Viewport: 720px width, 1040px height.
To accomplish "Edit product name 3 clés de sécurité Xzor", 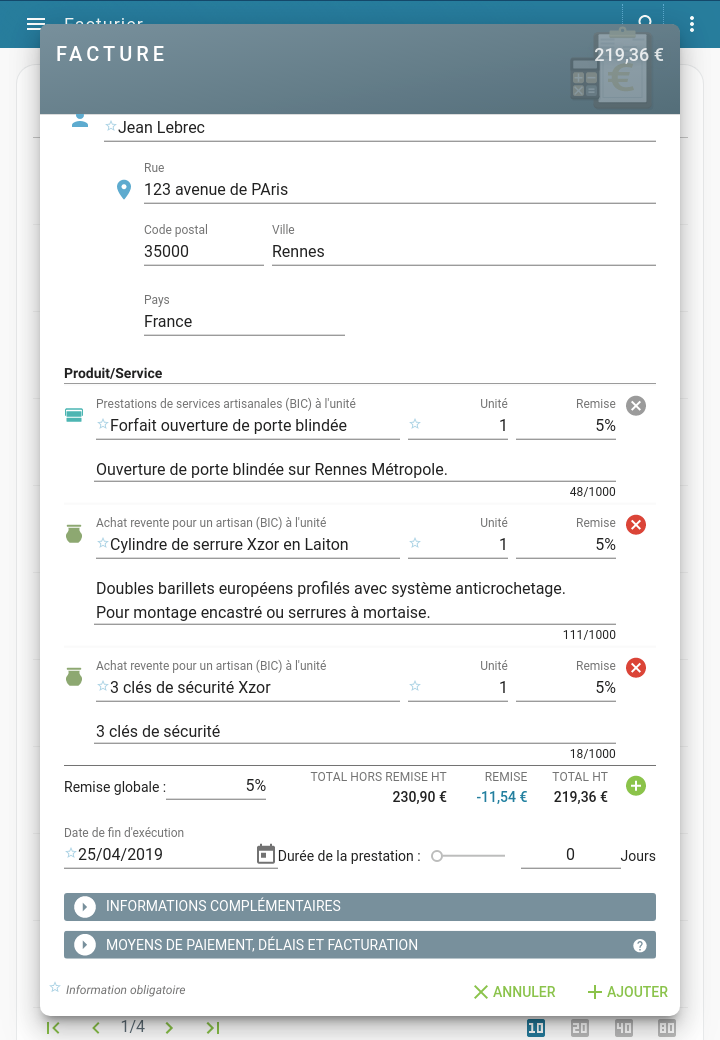I will 248,688.
